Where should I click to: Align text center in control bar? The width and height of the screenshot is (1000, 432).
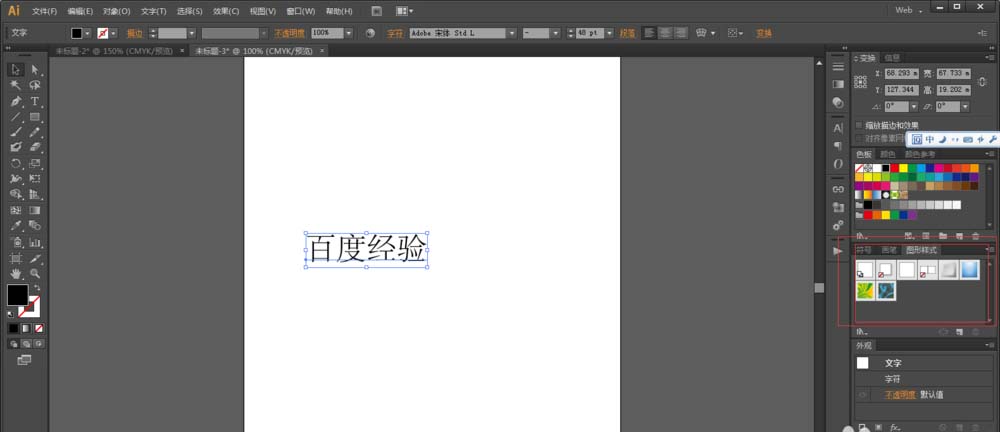pyautogui.click(x=665, y=33)
